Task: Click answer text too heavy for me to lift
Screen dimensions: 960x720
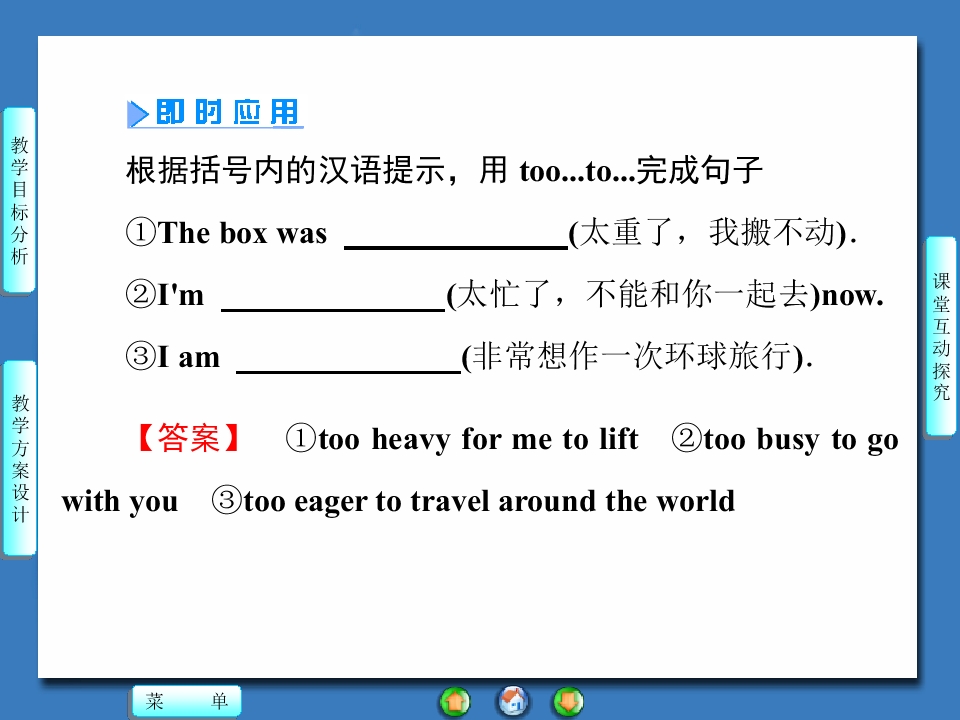Action: [478, 440]
